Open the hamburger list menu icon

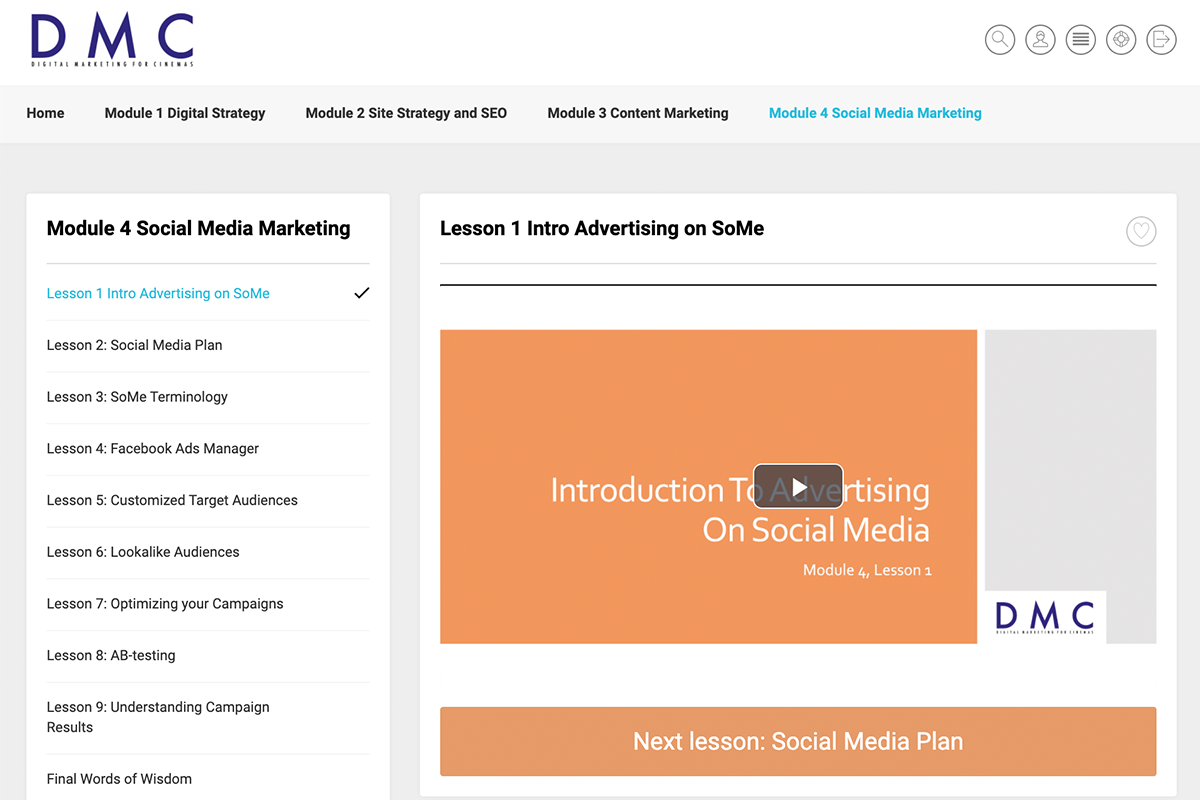1080,40
